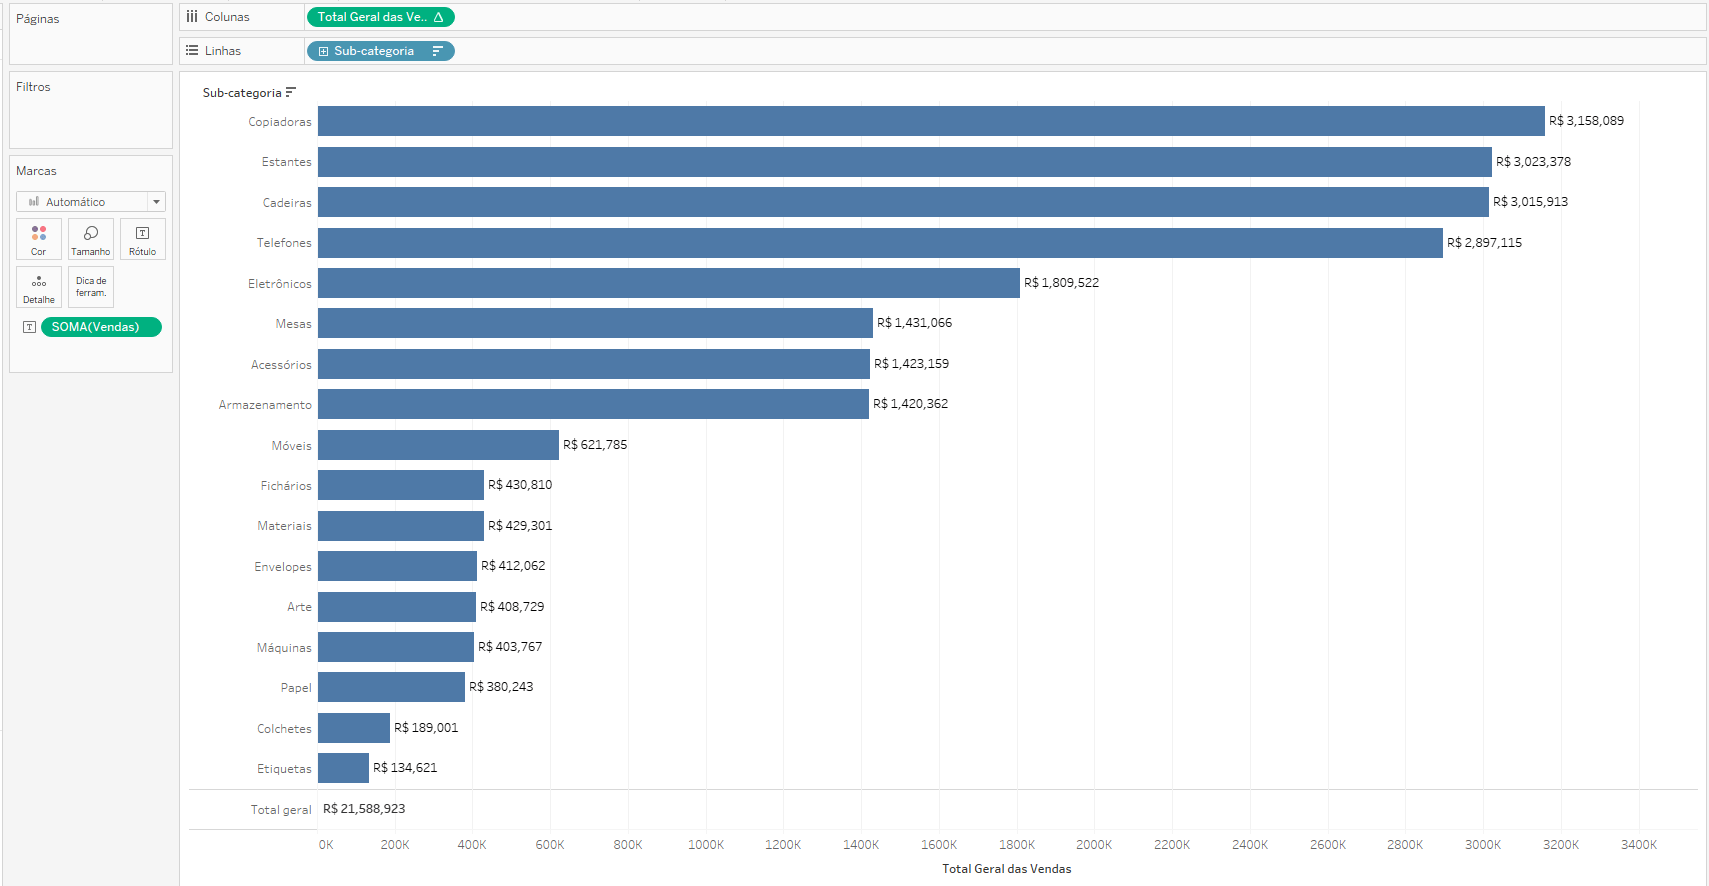Select the Eletrônicos bar
The image size is (1709, 886).
point(669,283)
